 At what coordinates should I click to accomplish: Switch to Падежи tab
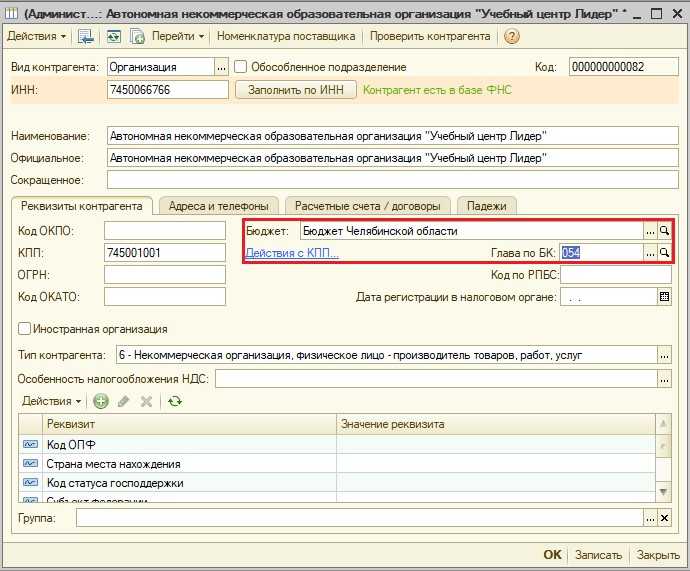pyautogui.click(x=486, y=206)
